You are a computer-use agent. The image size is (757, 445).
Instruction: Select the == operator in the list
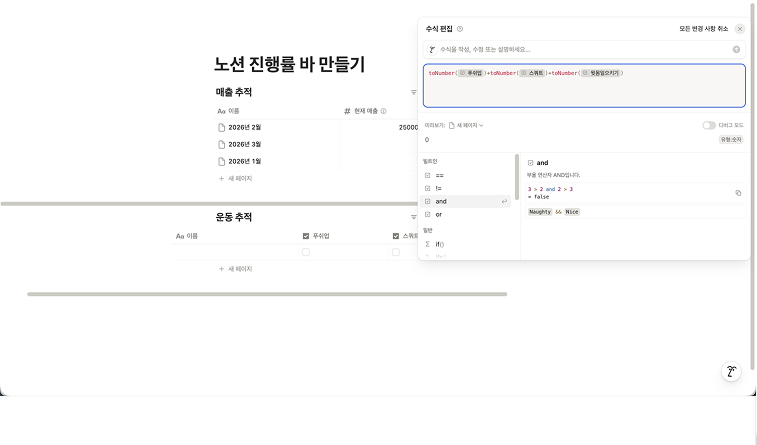coord(465,176)
